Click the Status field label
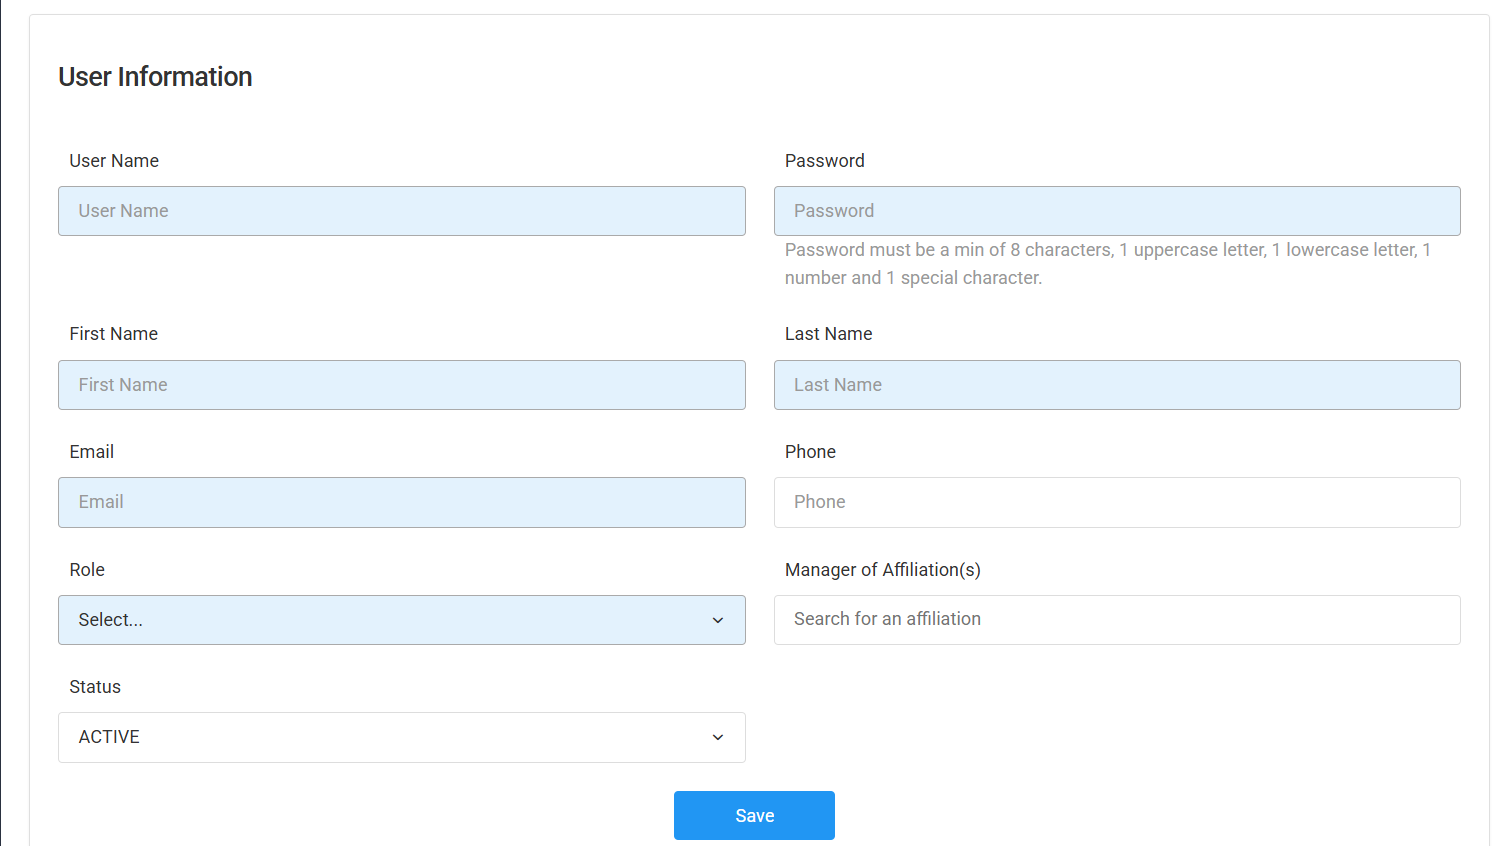Viewport: 1502px width, 846px height. (95, 687)
